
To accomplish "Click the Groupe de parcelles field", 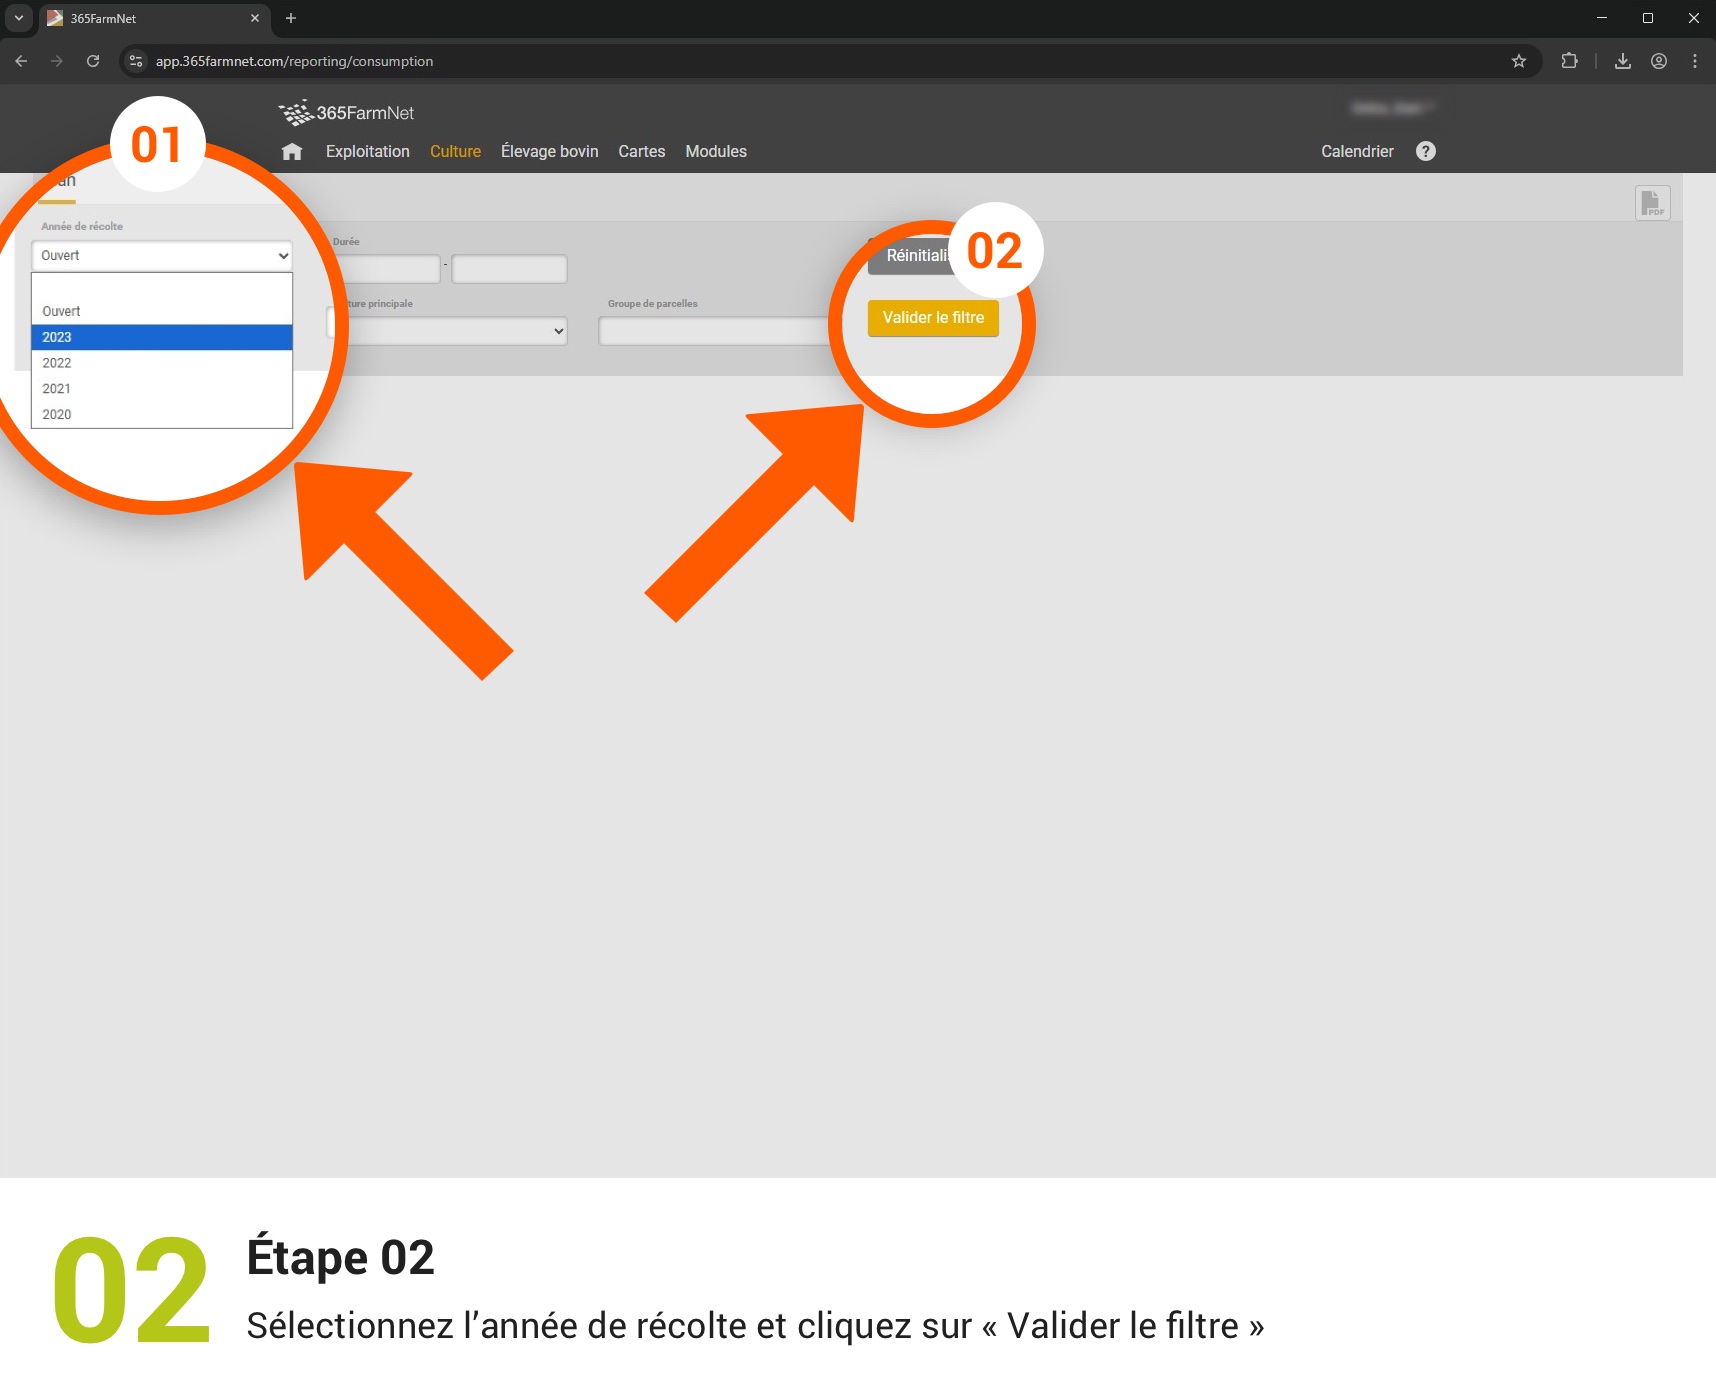I will (x=712, y=331).
